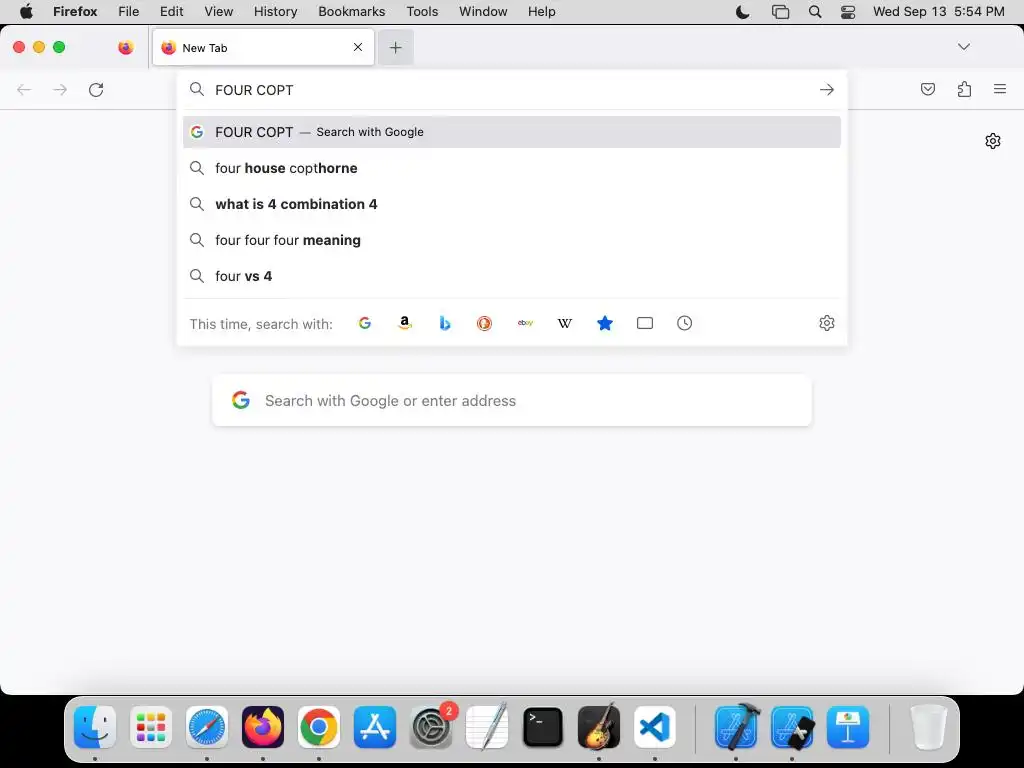
Task: Open Xcode from the Dock
Action: coord(737,727)
